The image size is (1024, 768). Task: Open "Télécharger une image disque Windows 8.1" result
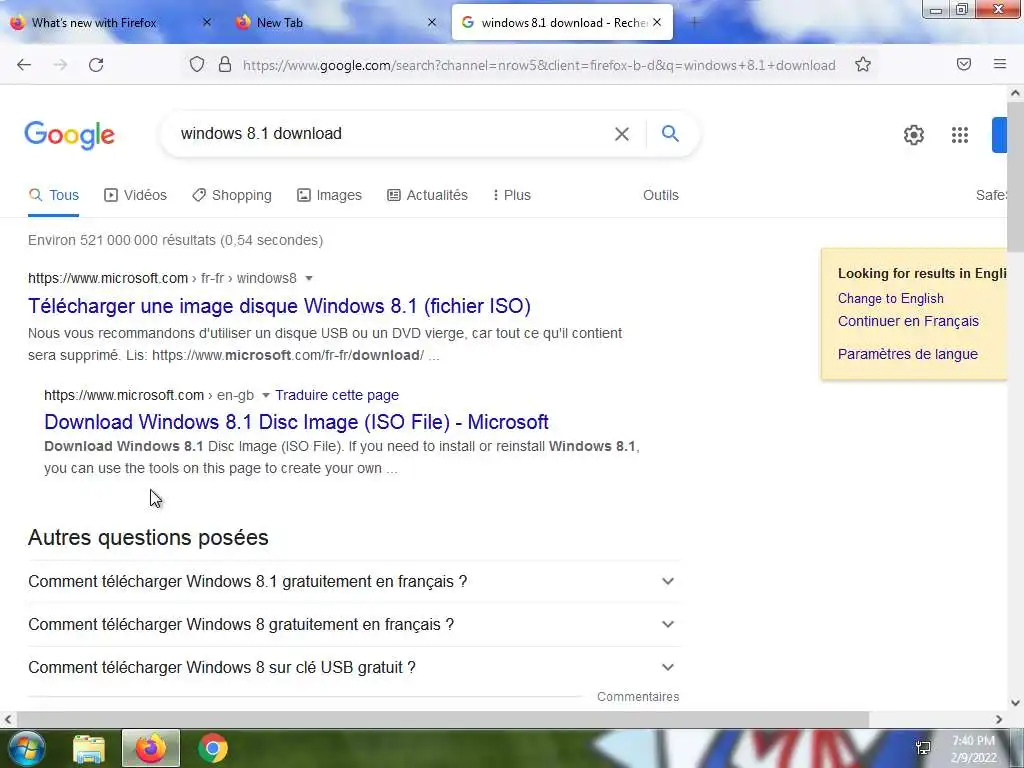pos(279,306)
